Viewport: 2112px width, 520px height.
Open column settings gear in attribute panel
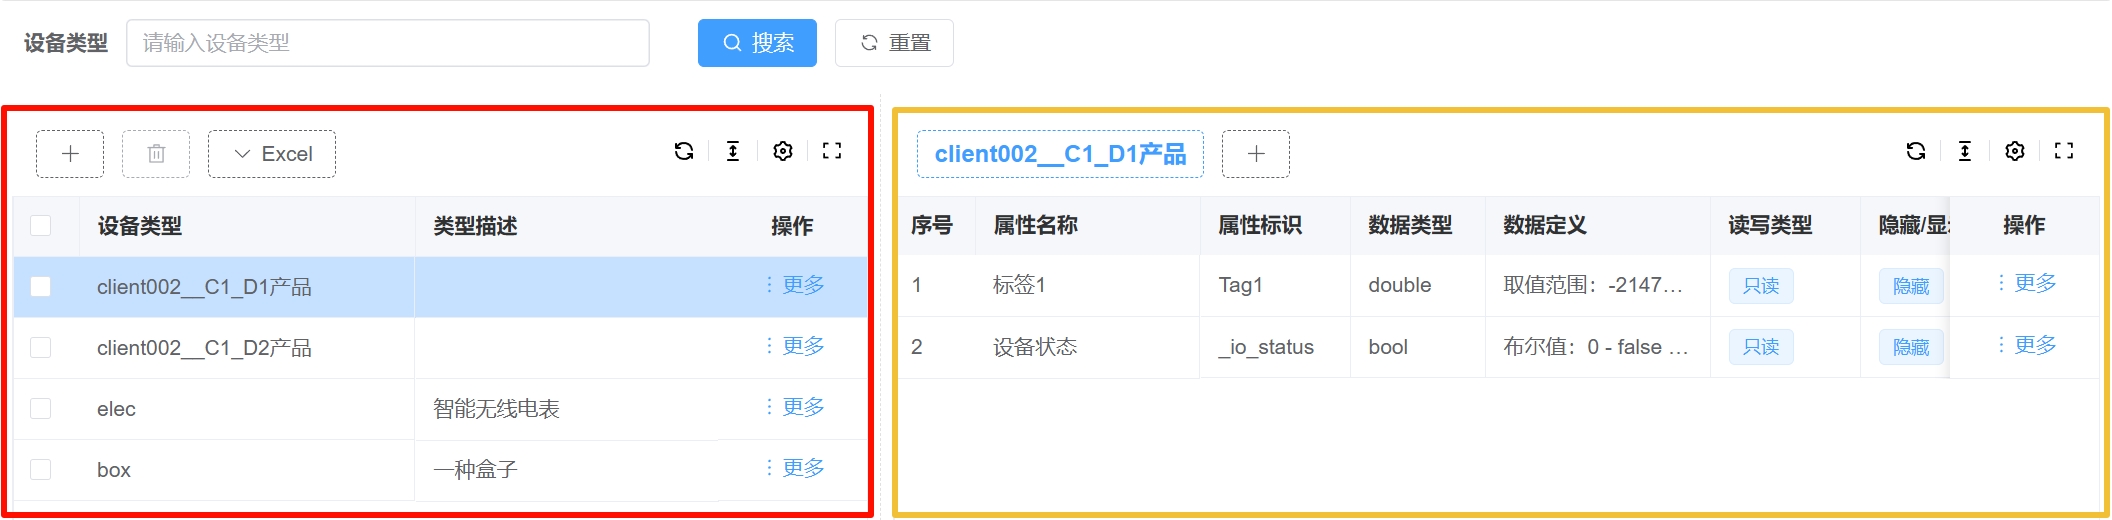click(2015, 151)
